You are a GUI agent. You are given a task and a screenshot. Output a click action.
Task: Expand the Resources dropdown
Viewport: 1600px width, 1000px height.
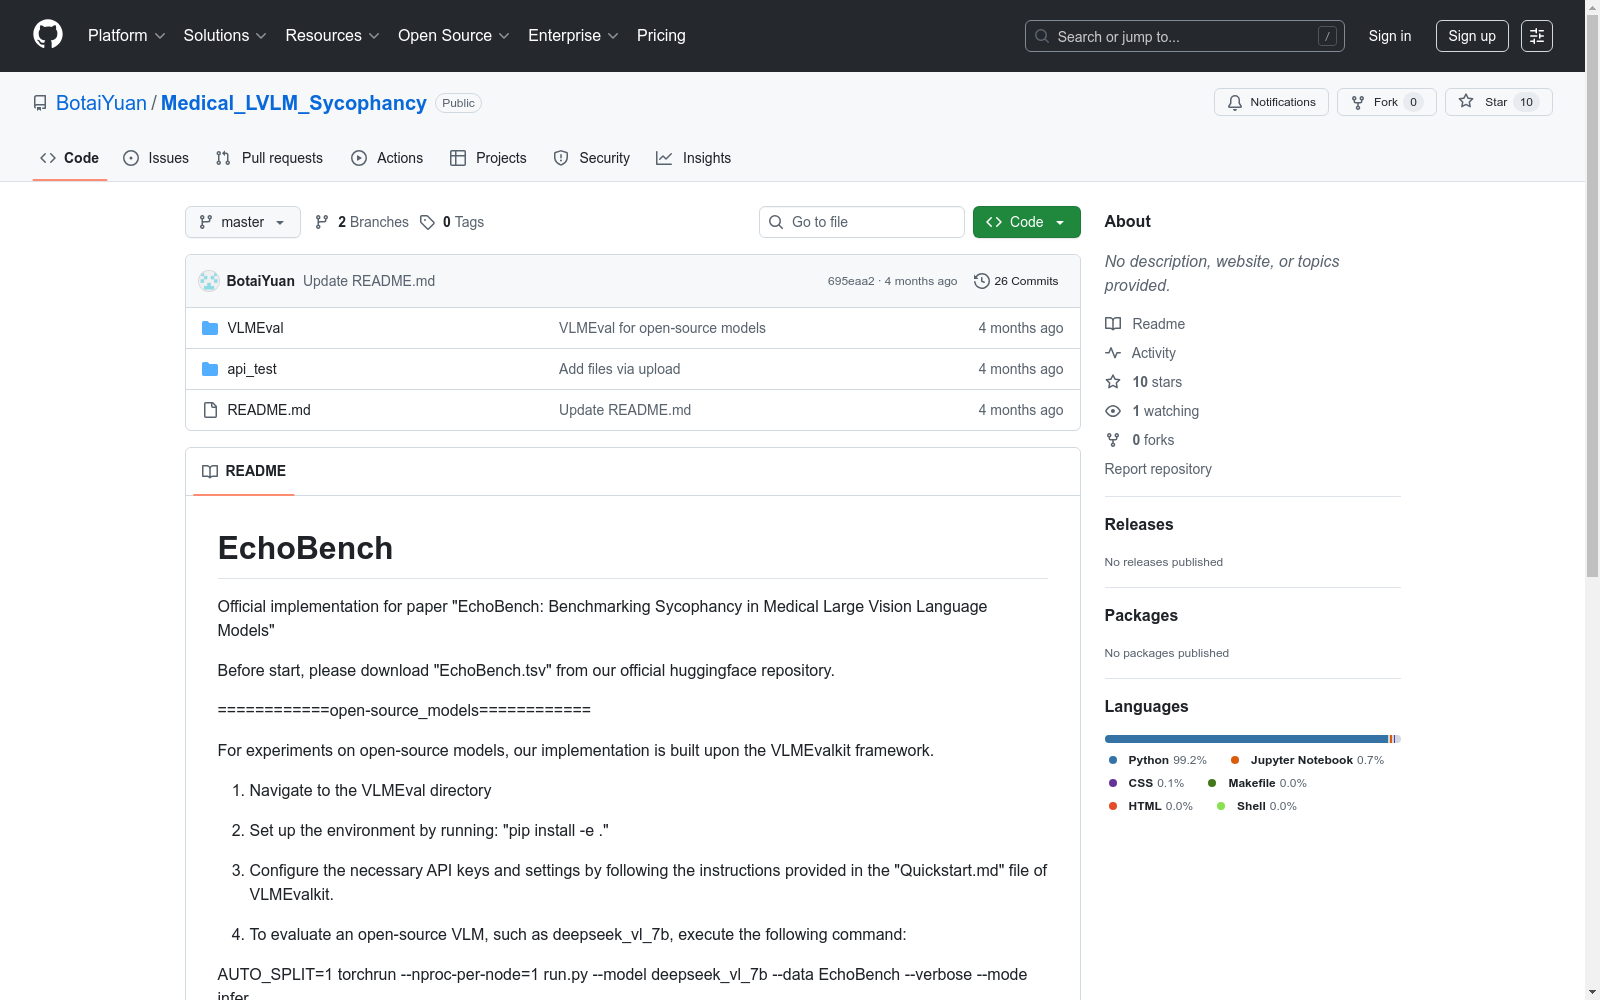332,36
